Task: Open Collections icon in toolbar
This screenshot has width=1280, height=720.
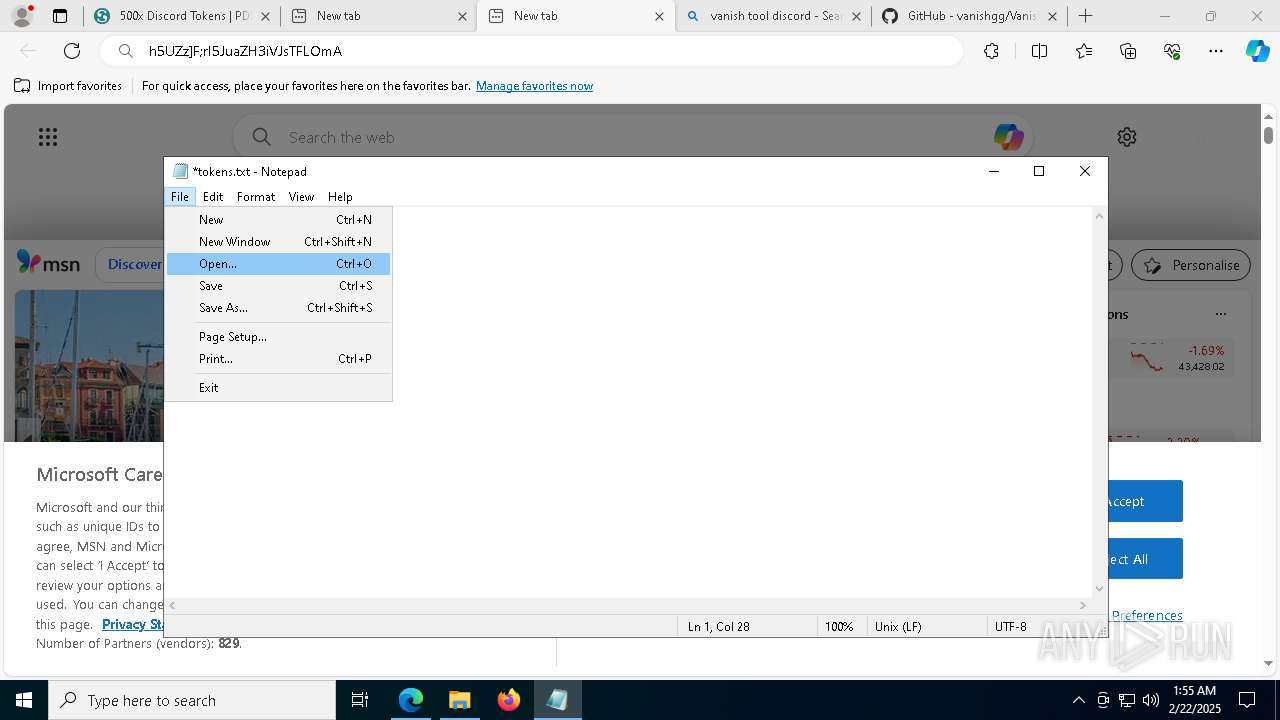Action: tap(1128, 51)
